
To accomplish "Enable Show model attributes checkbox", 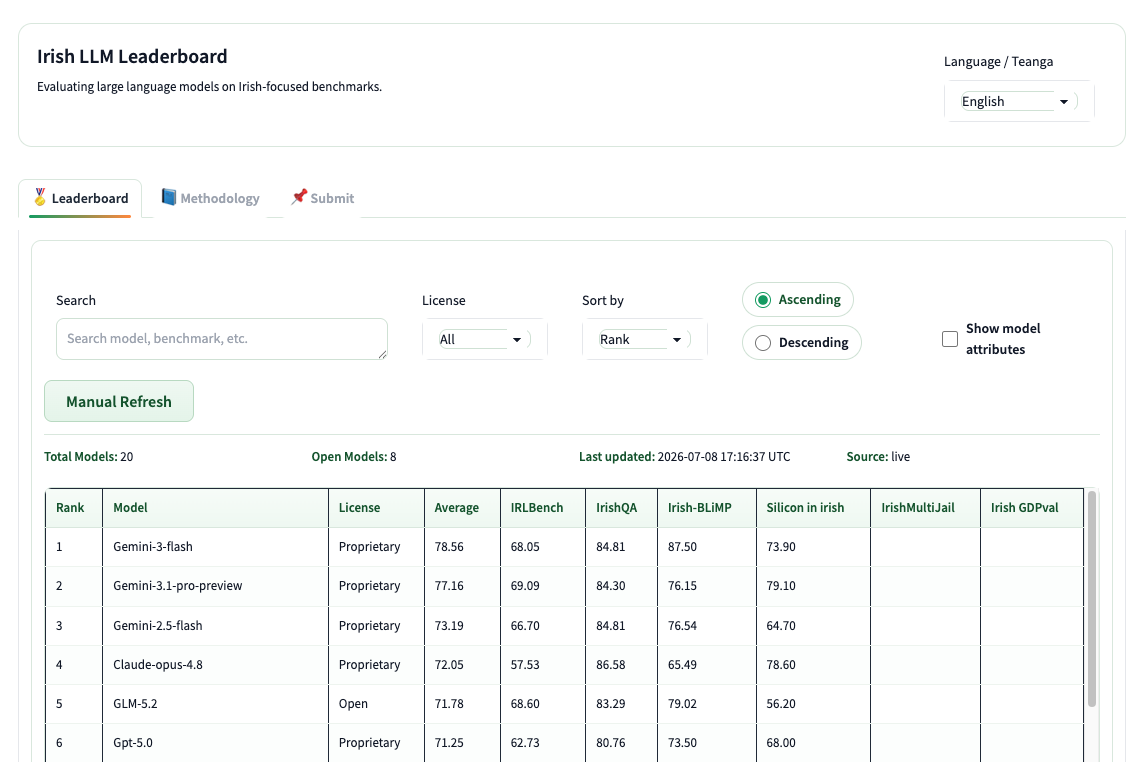I will tap(950, 339).
